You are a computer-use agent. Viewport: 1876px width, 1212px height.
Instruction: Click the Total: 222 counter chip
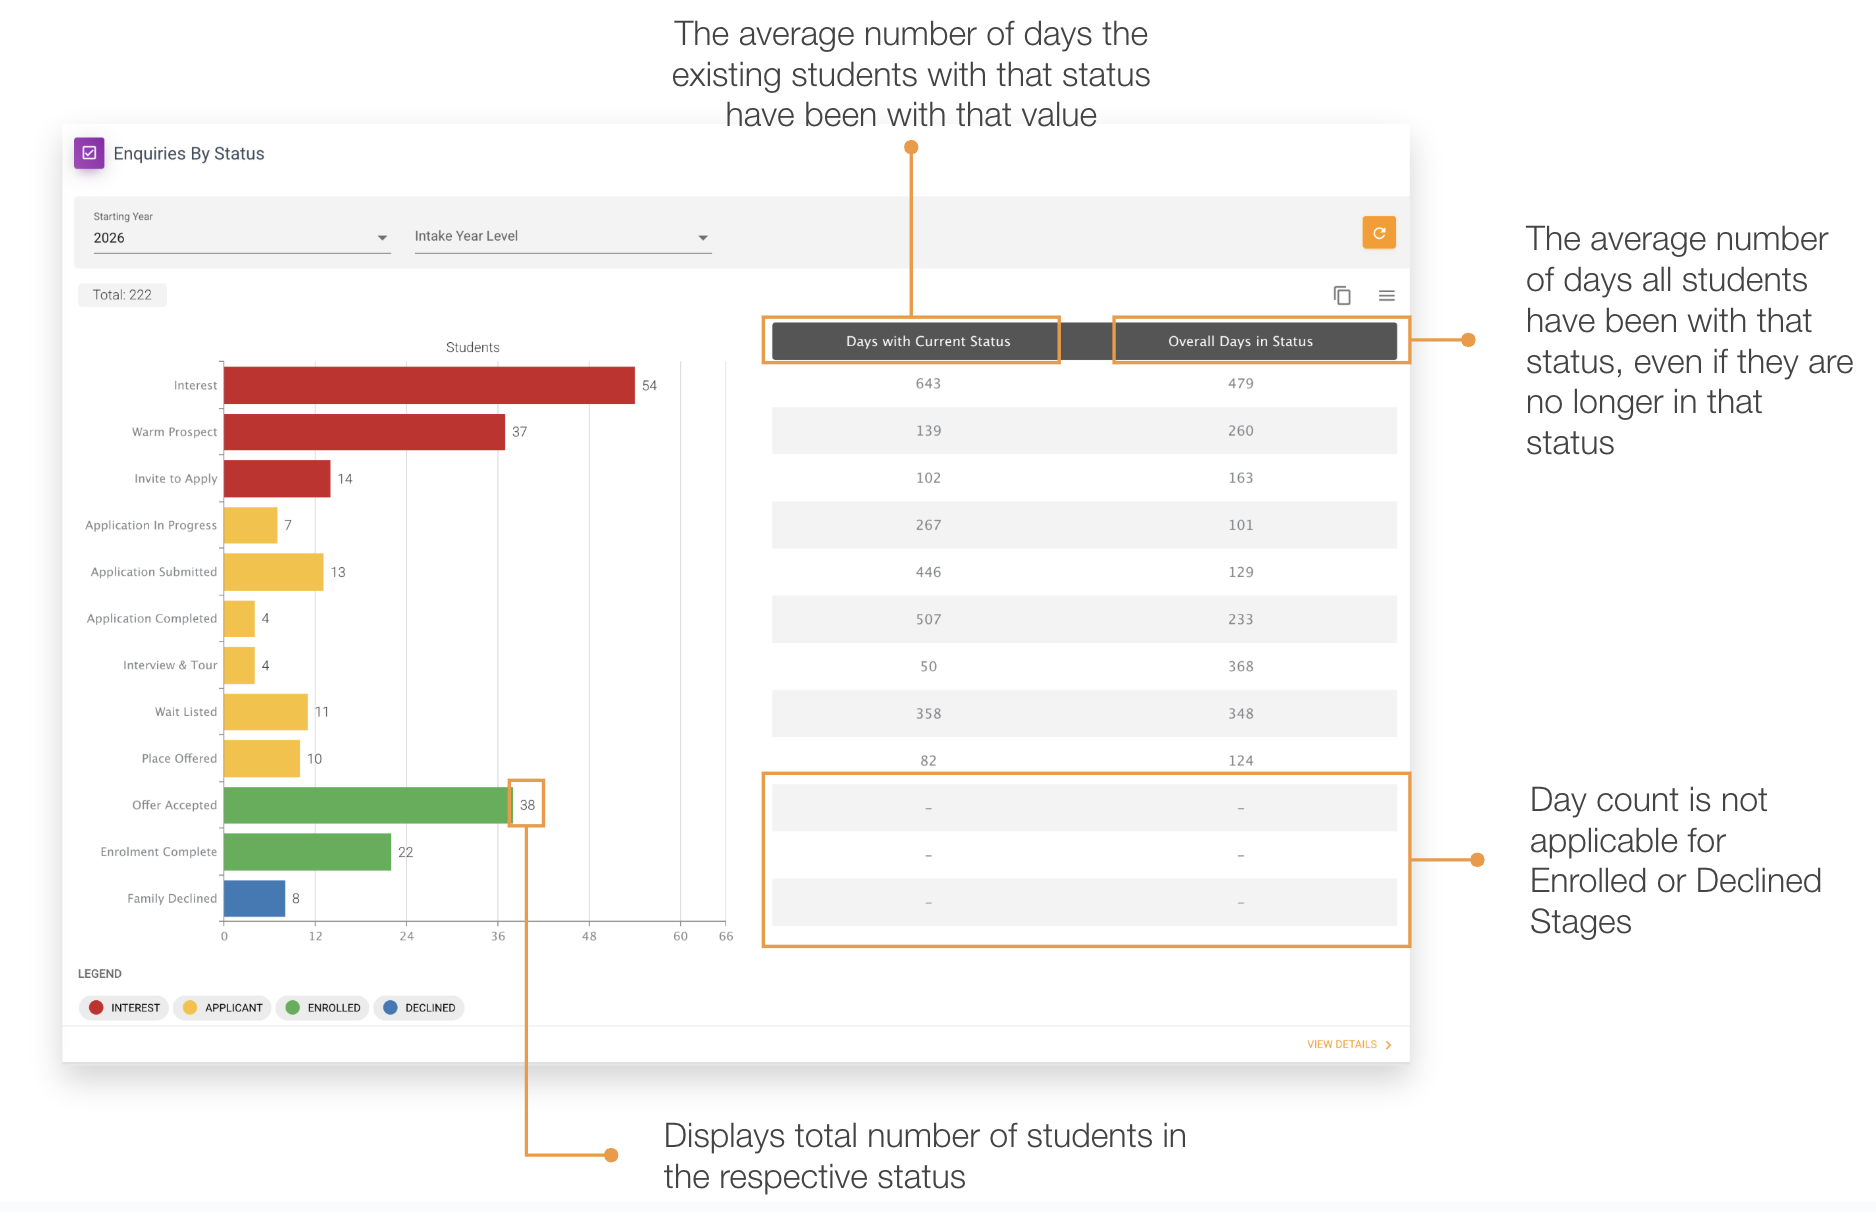[121, 294]
